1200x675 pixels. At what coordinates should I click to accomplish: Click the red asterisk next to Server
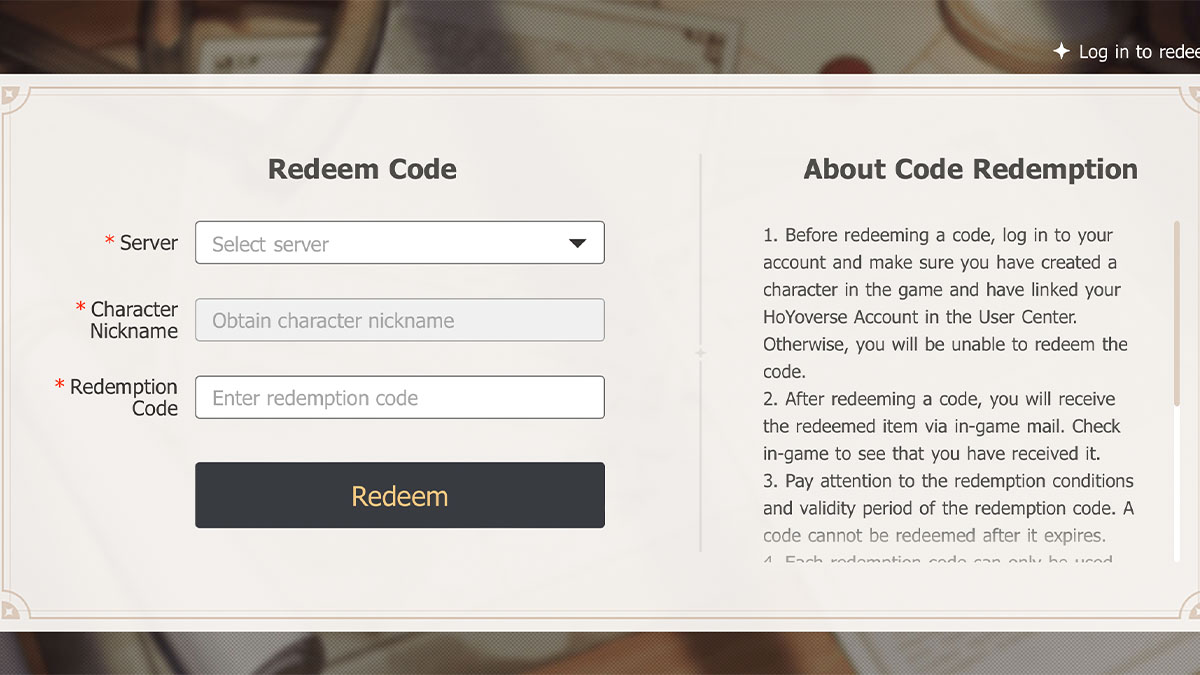[110, 242]
